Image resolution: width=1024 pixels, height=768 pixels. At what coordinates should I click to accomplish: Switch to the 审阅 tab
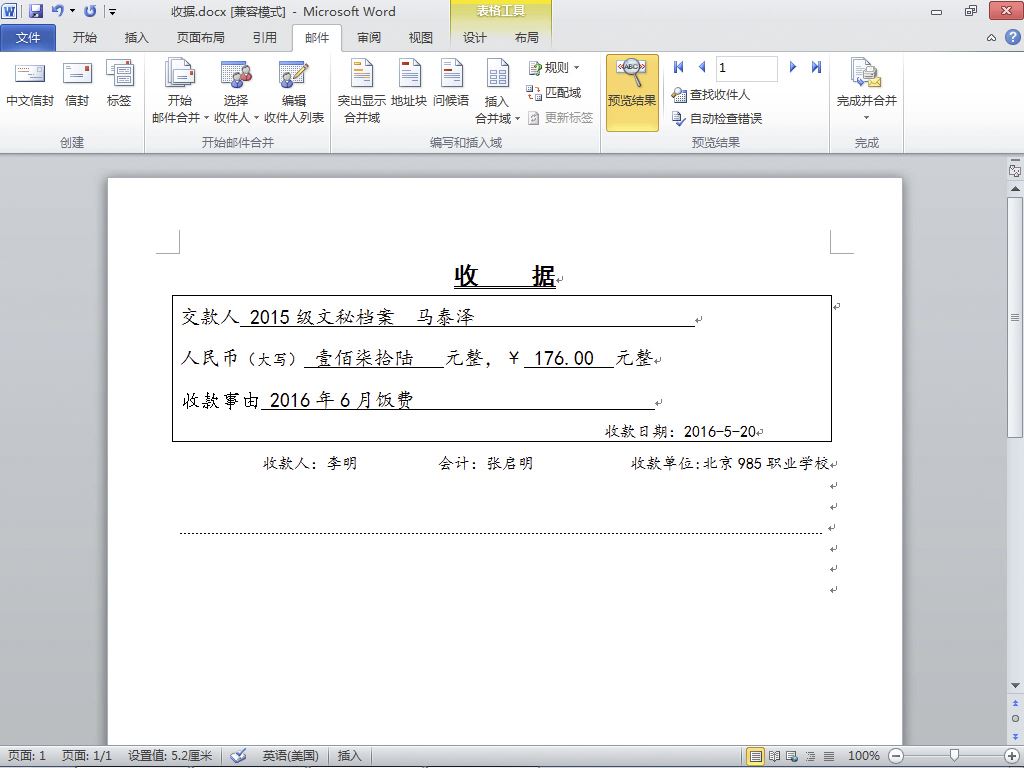tap(368, 38)
